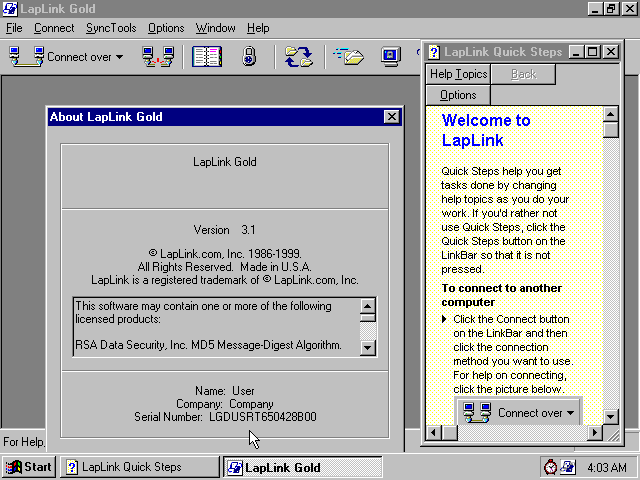Open the Connect over toolbar button
The height and width of the screenshot is (480, 640).
point(67,57)
